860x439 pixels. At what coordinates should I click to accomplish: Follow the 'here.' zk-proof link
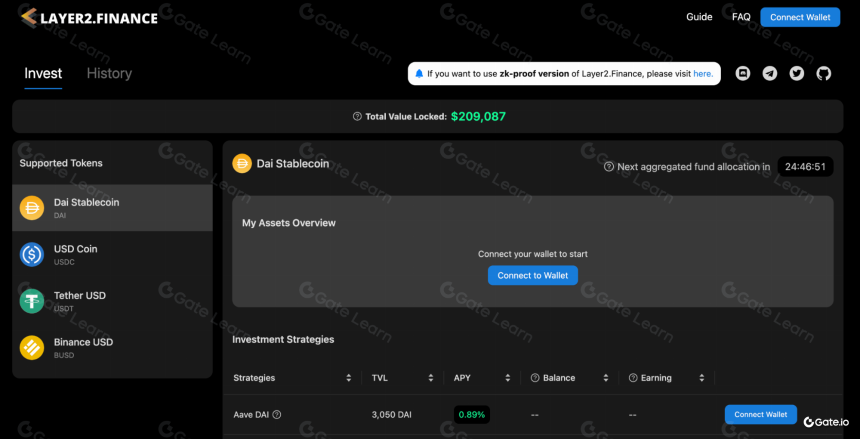(x=704, y=74)
